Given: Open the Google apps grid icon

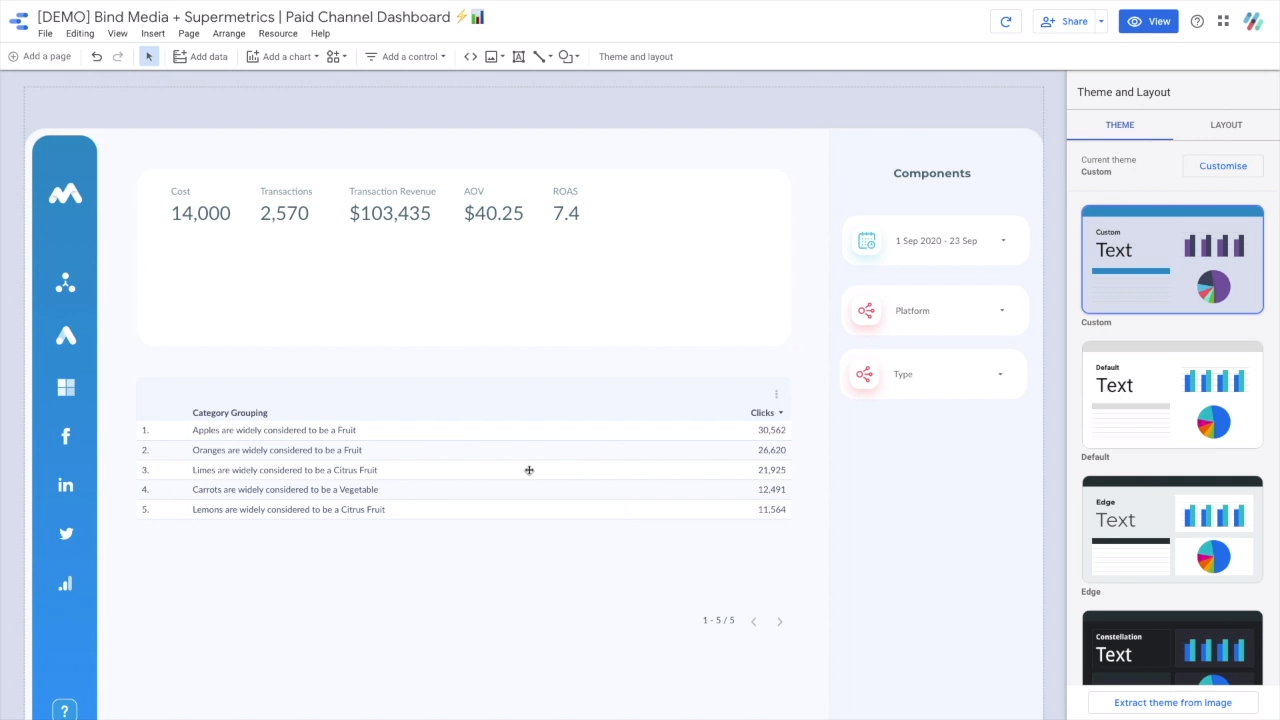Looking at the screenshot, I should (1223, 21).
